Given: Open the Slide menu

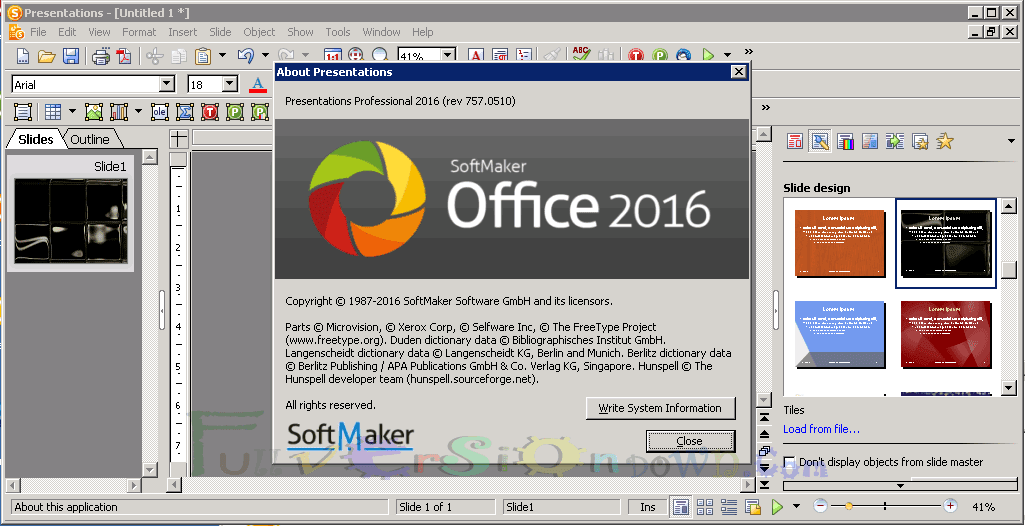Looking at the screenshot, I should [220, 32].
